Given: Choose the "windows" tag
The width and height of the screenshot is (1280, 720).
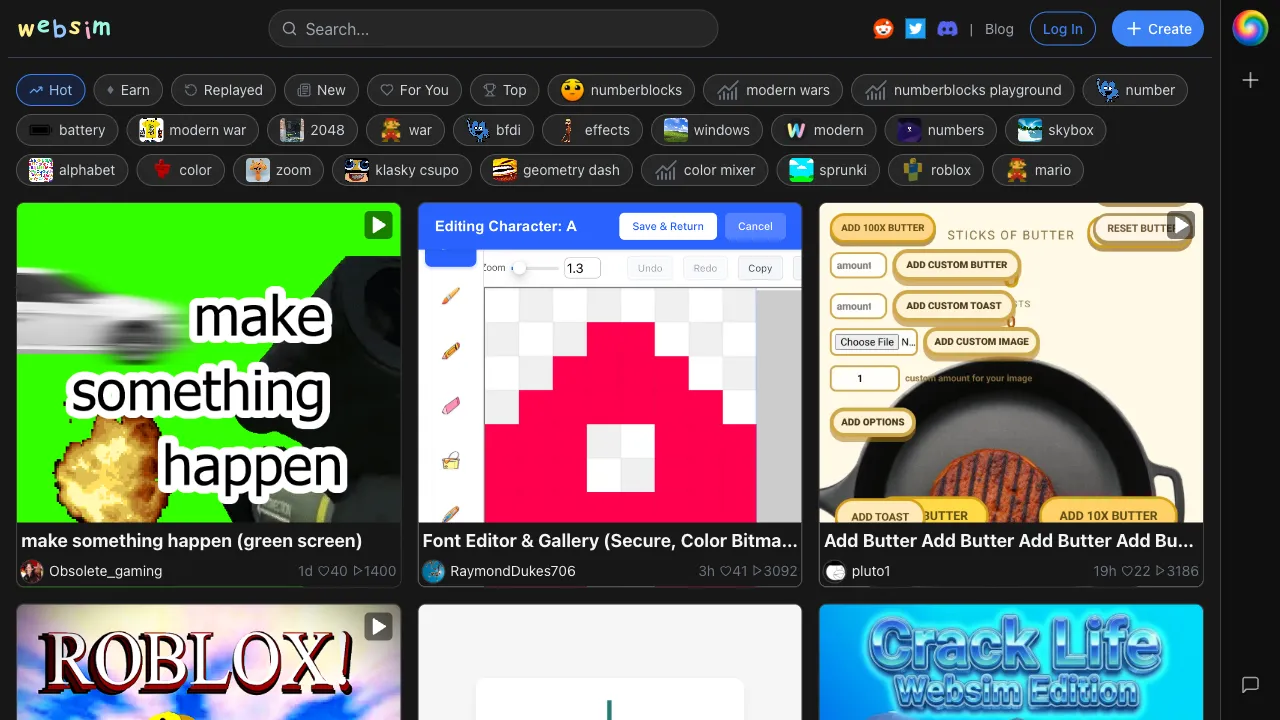Looking at the screenshot, I should (707, 130).
